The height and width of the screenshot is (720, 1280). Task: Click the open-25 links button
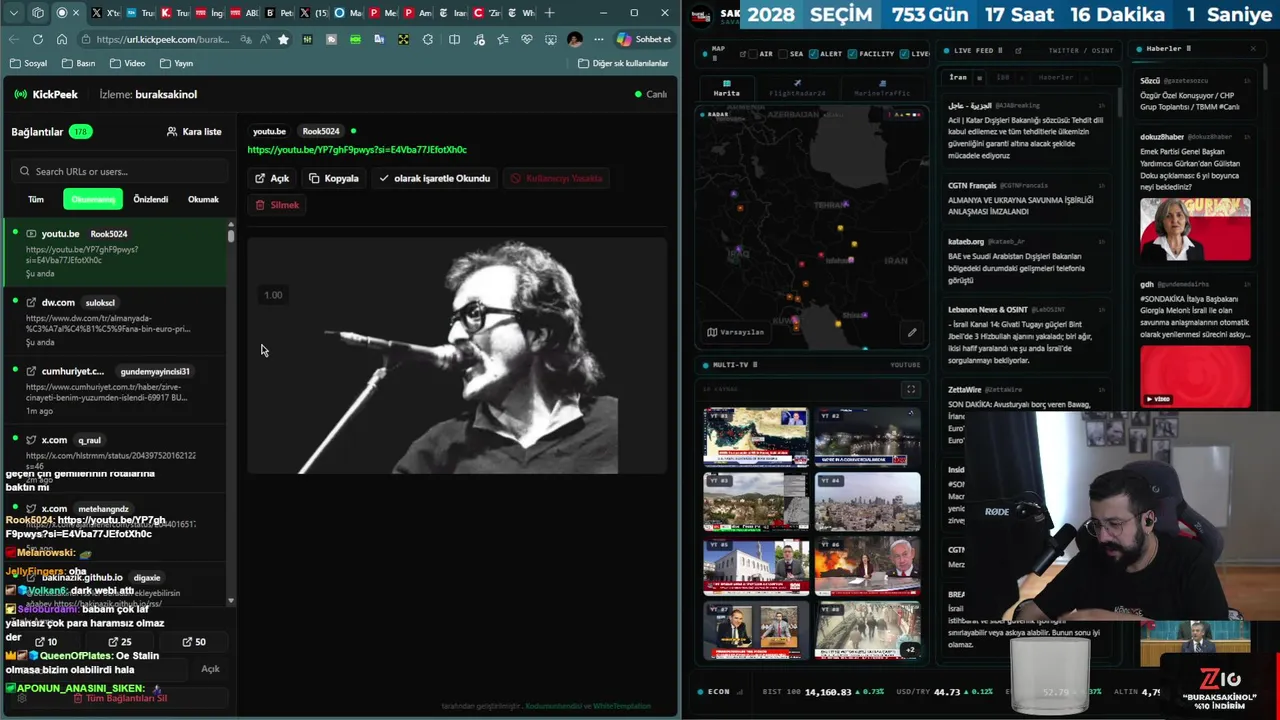[x=119, y=642]
